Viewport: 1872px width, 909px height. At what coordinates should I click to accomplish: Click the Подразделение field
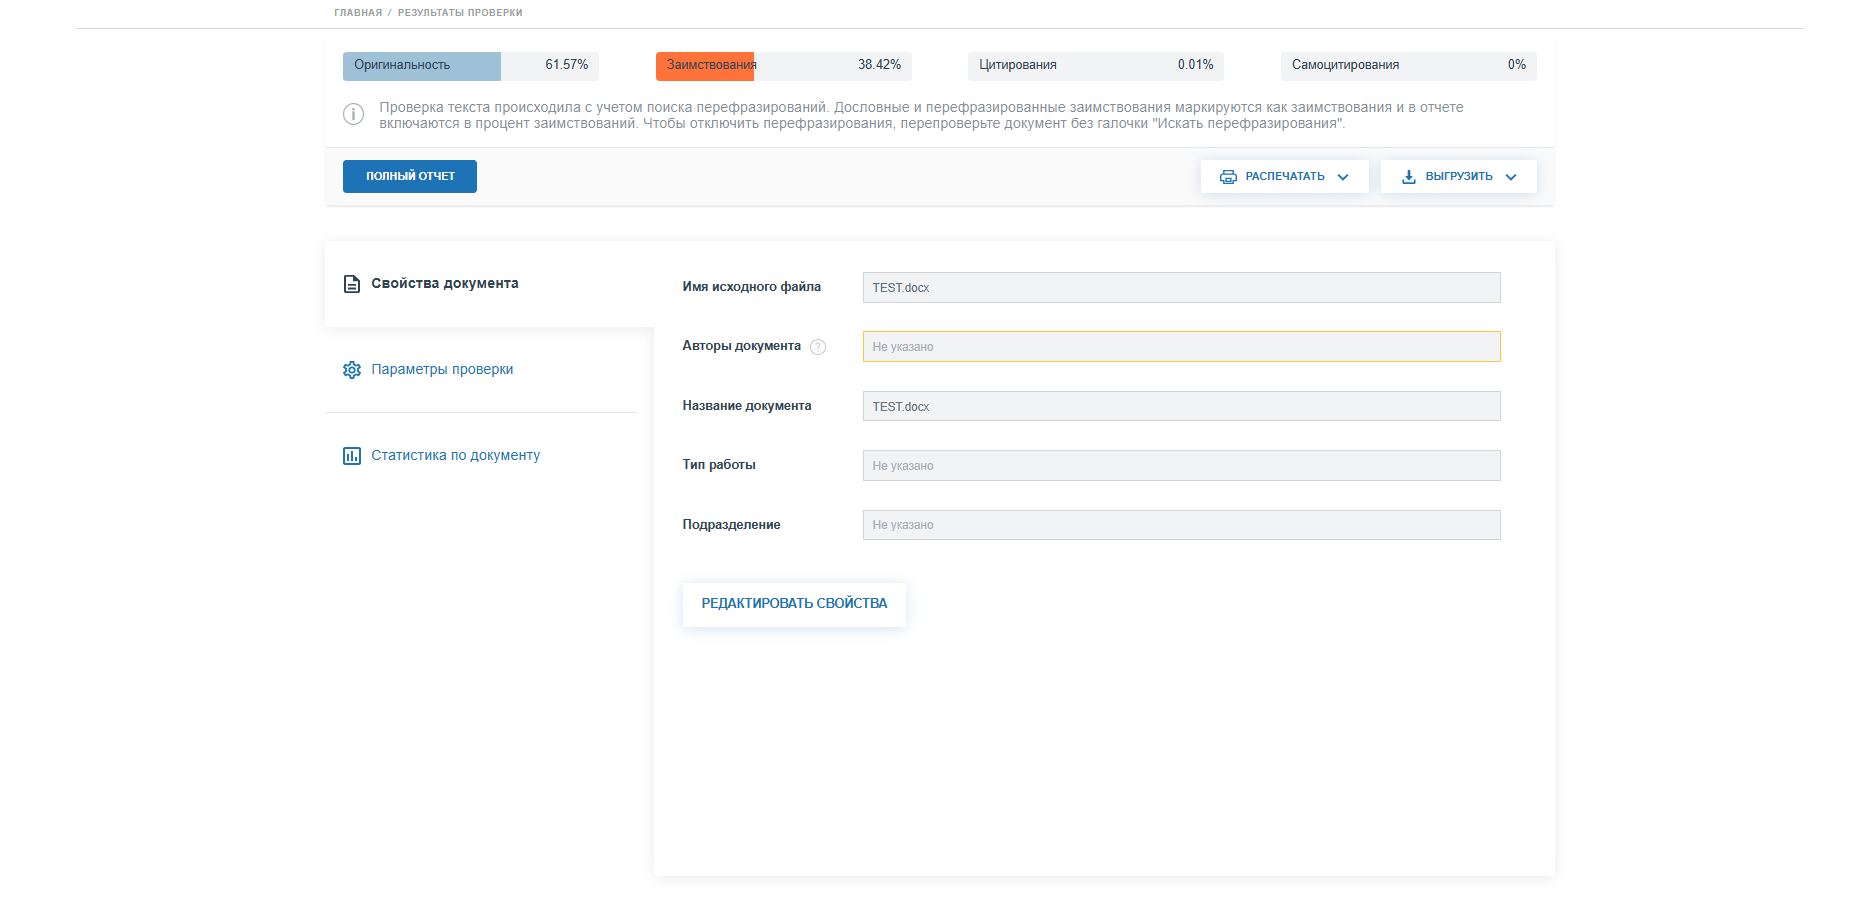(x=1181, y=525)
